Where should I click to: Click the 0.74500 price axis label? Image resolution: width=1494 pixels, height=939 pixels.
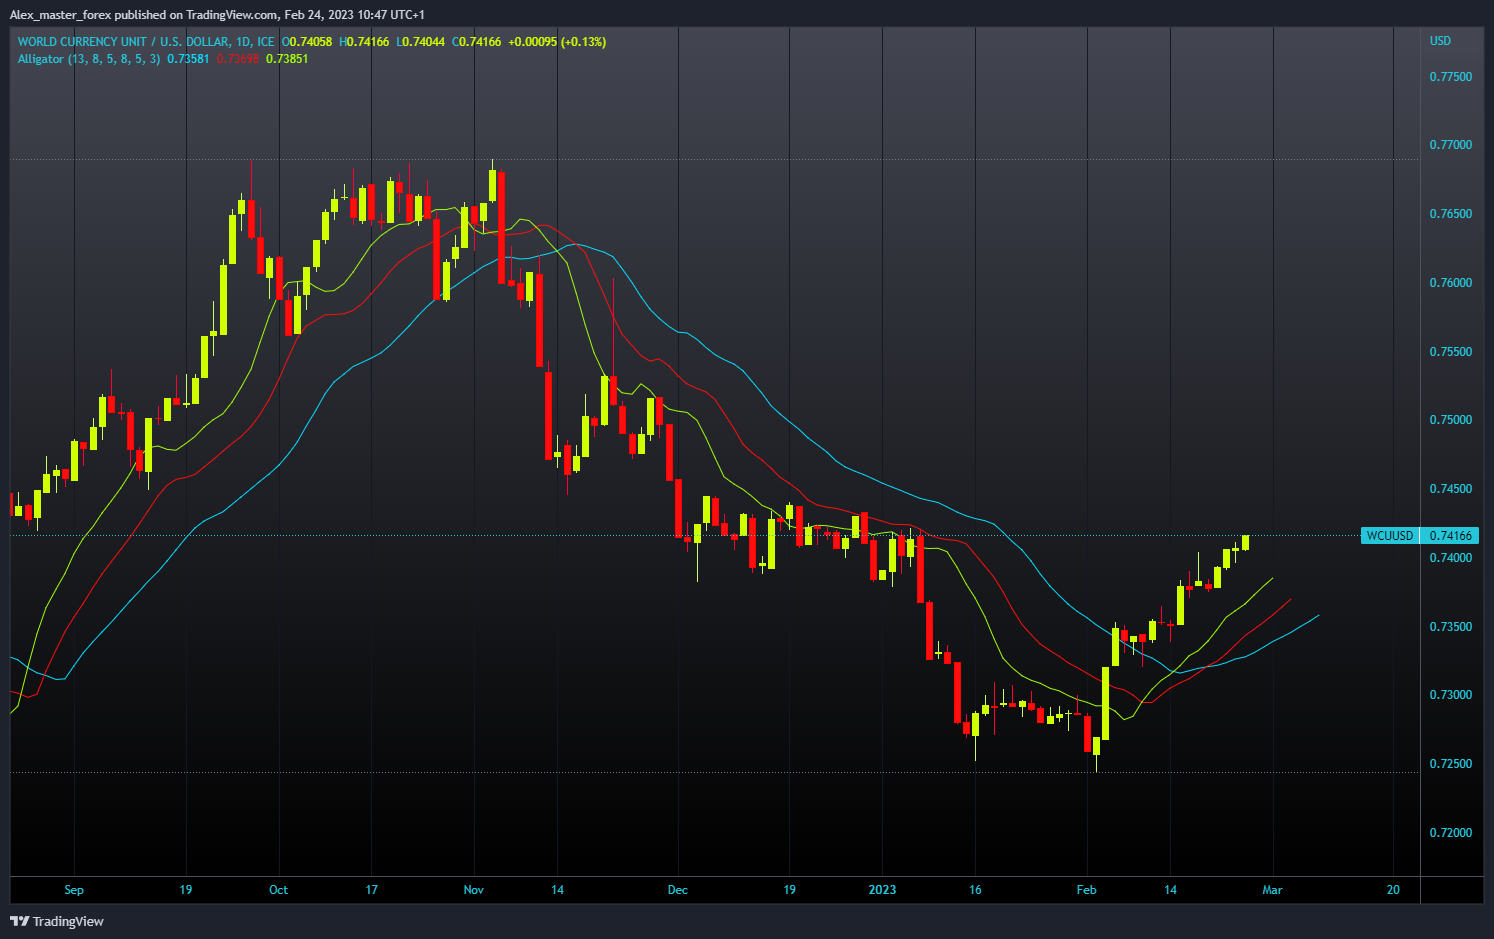point(1450,489)
